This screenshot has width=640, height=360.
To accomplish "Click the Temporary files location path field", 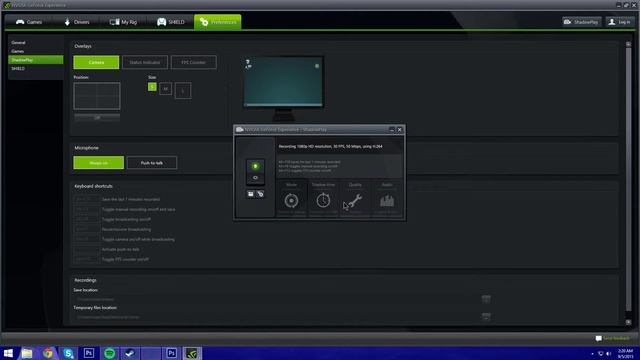I will pyautogui.click(x=276, y=317).
